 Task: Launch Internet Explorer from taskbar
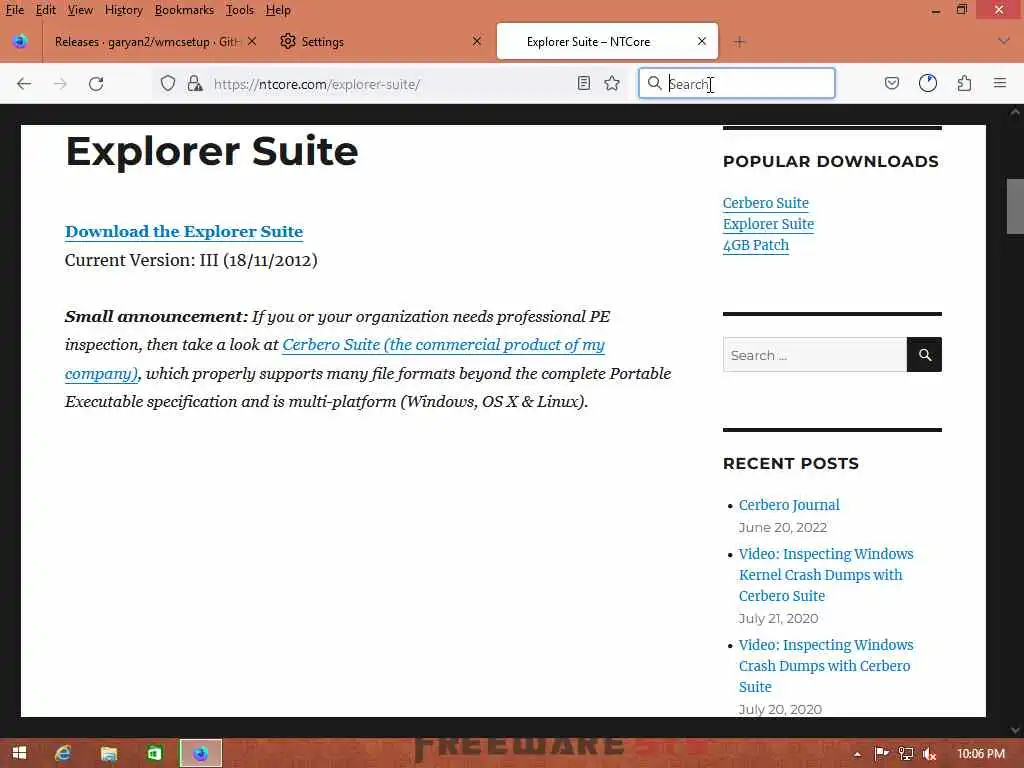tap(63, 753)
